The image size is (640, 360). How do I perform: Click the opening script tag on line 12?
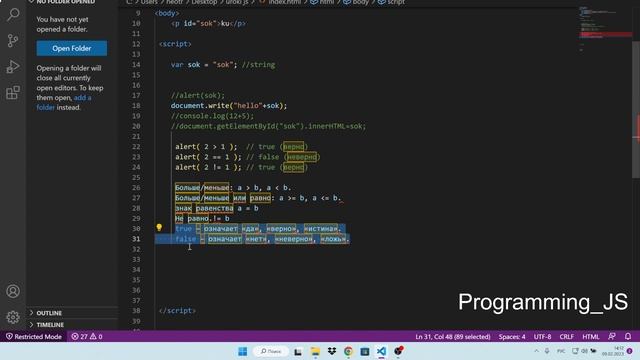pyautogui.click(x=175, y=44)
